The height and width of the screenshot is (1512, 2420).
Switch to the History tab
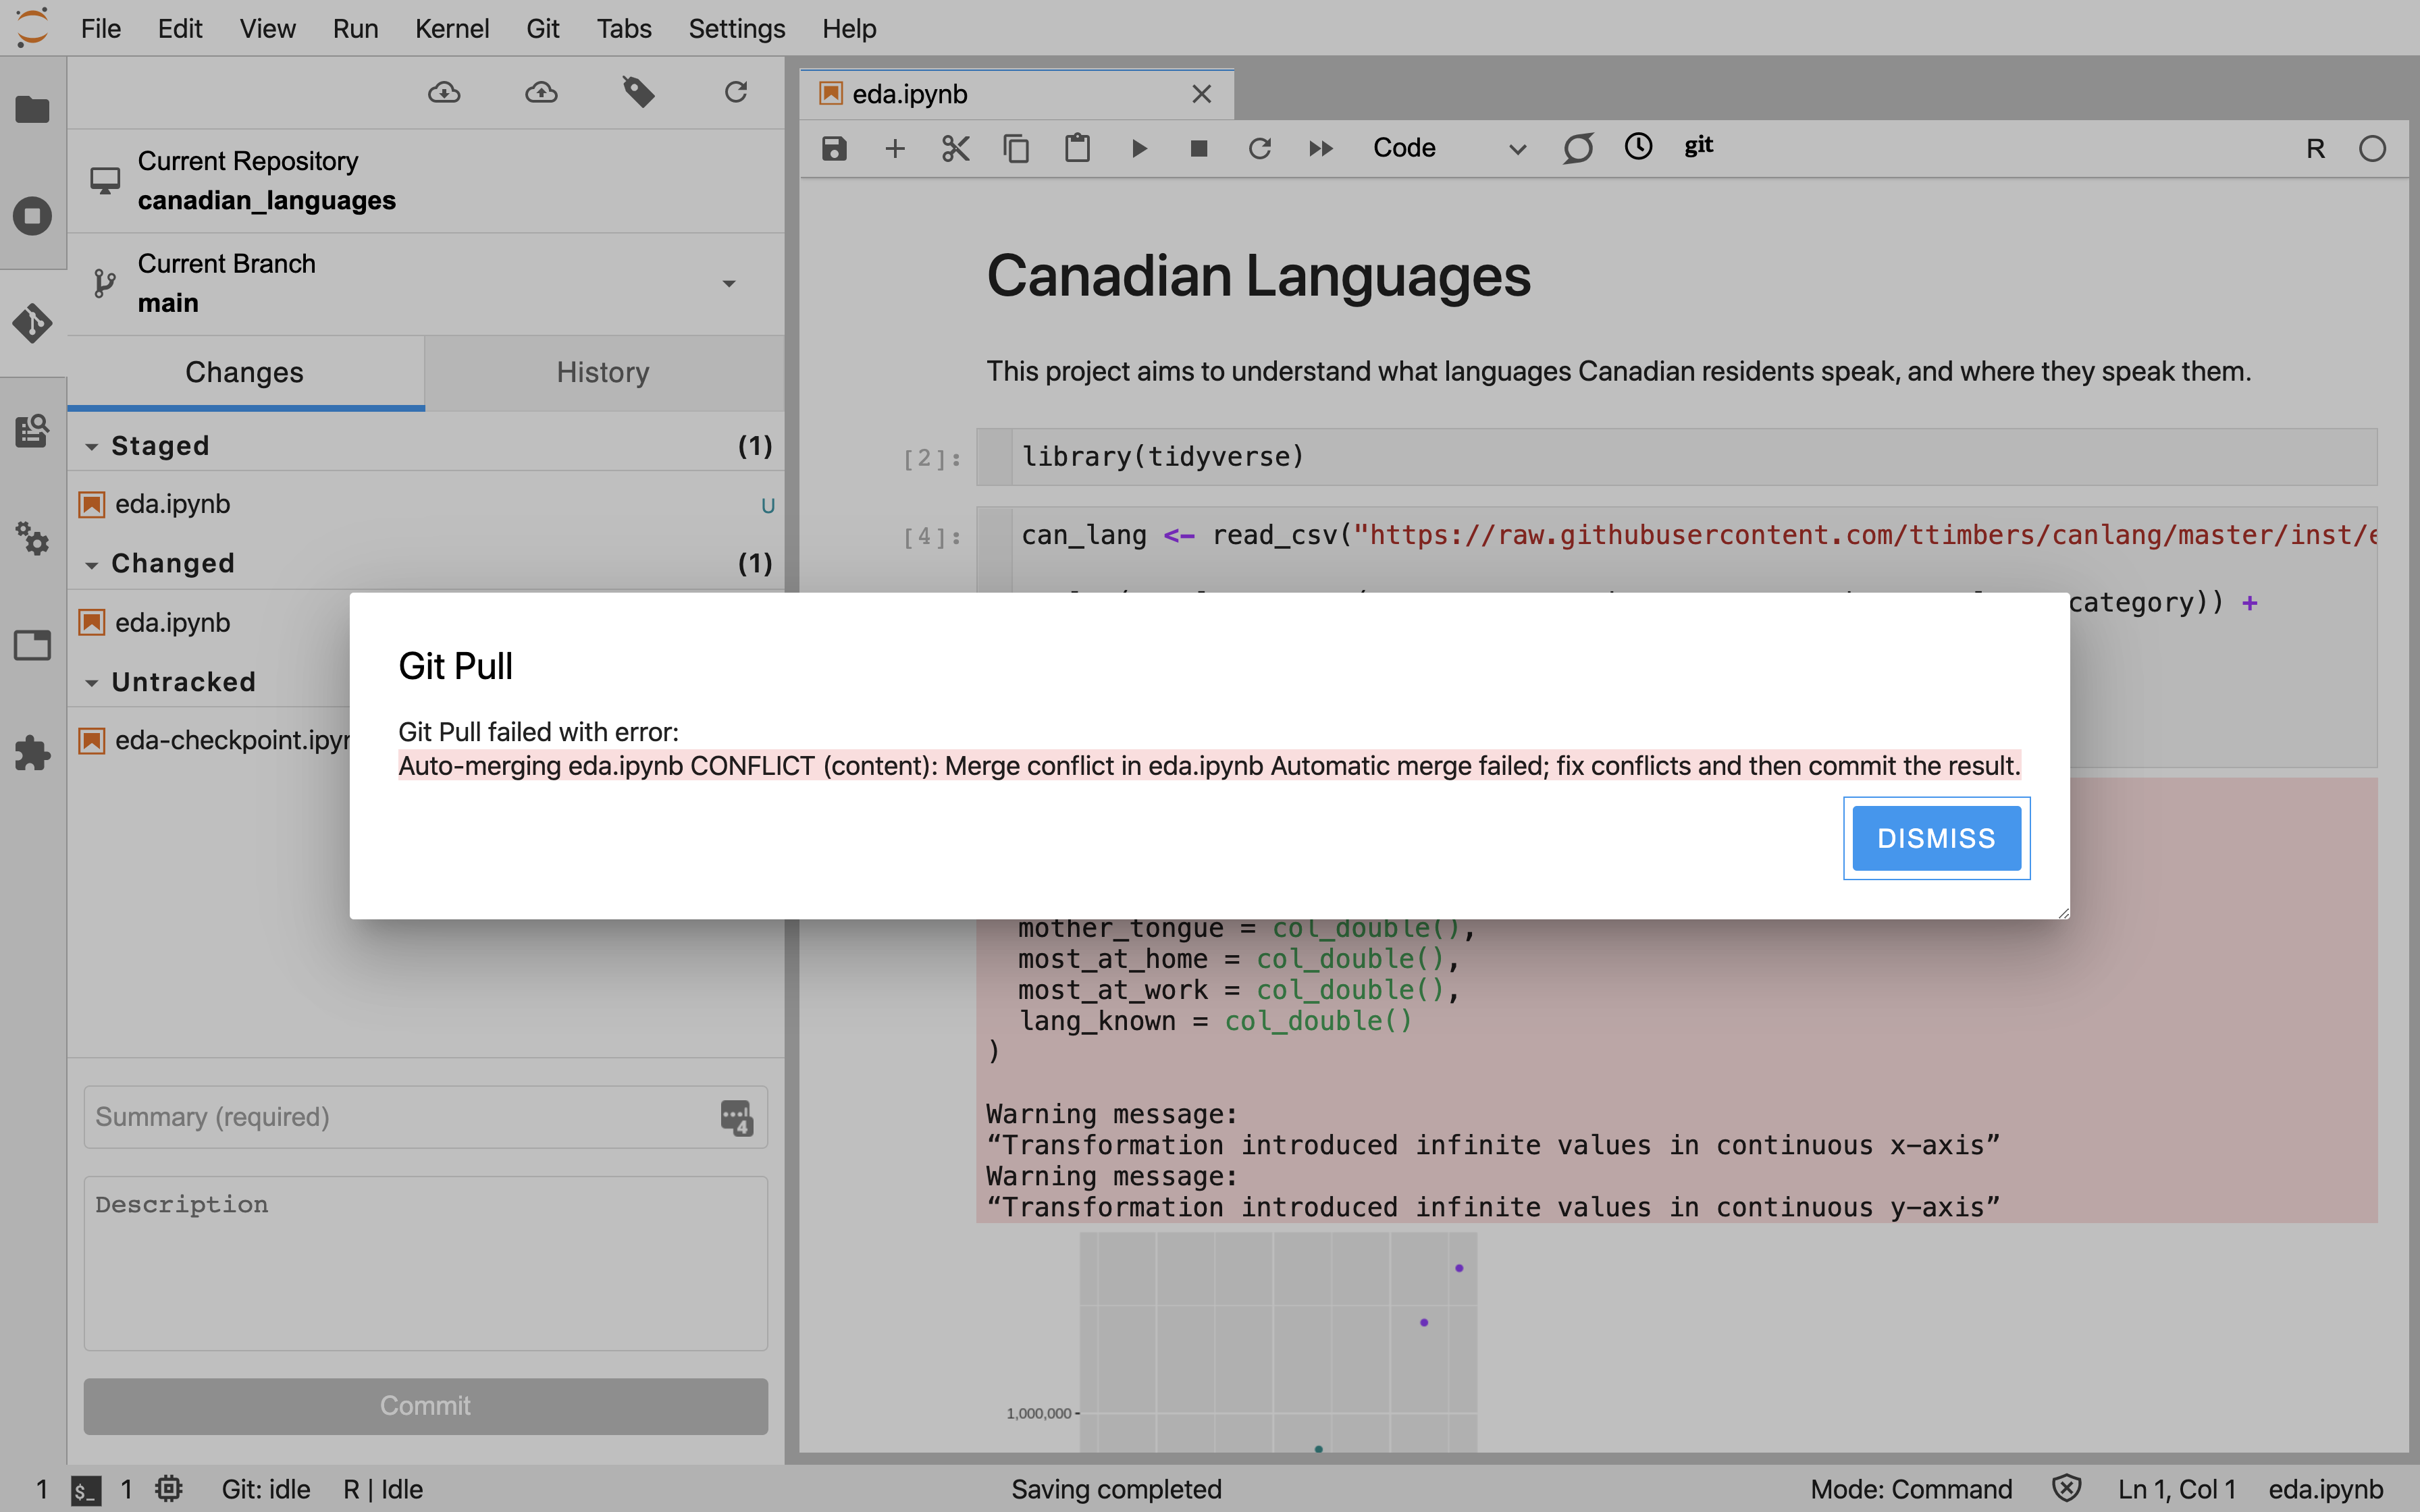pos(603,372)
